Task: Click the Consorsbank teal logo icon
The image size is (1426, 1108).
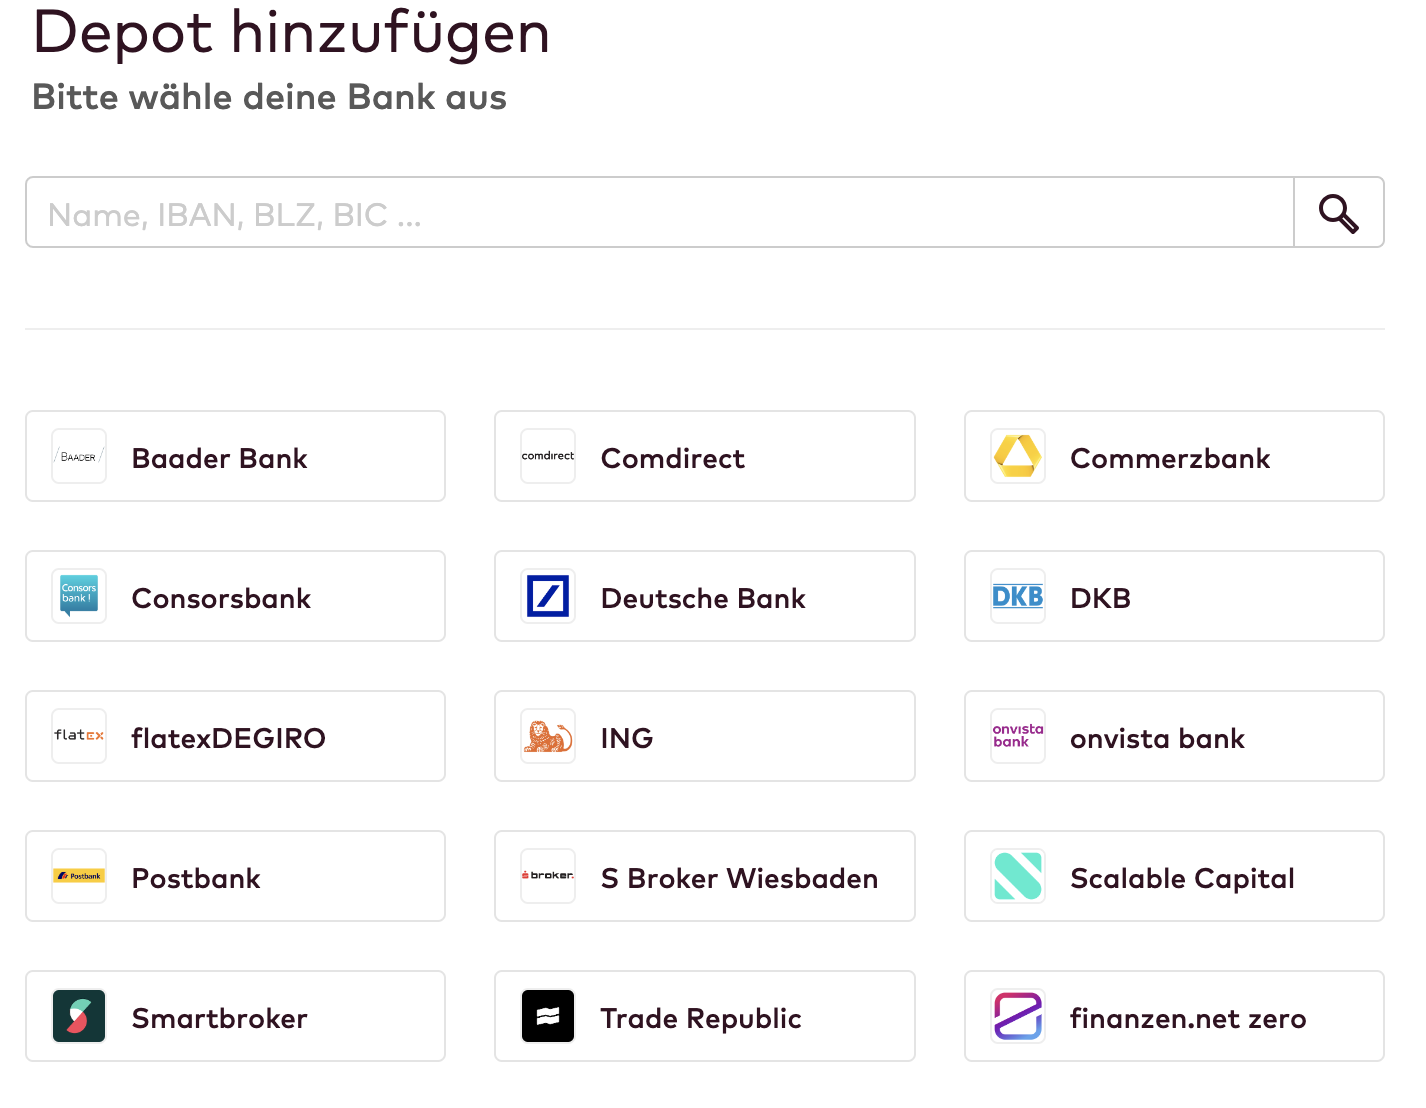Action: (79, 596)
